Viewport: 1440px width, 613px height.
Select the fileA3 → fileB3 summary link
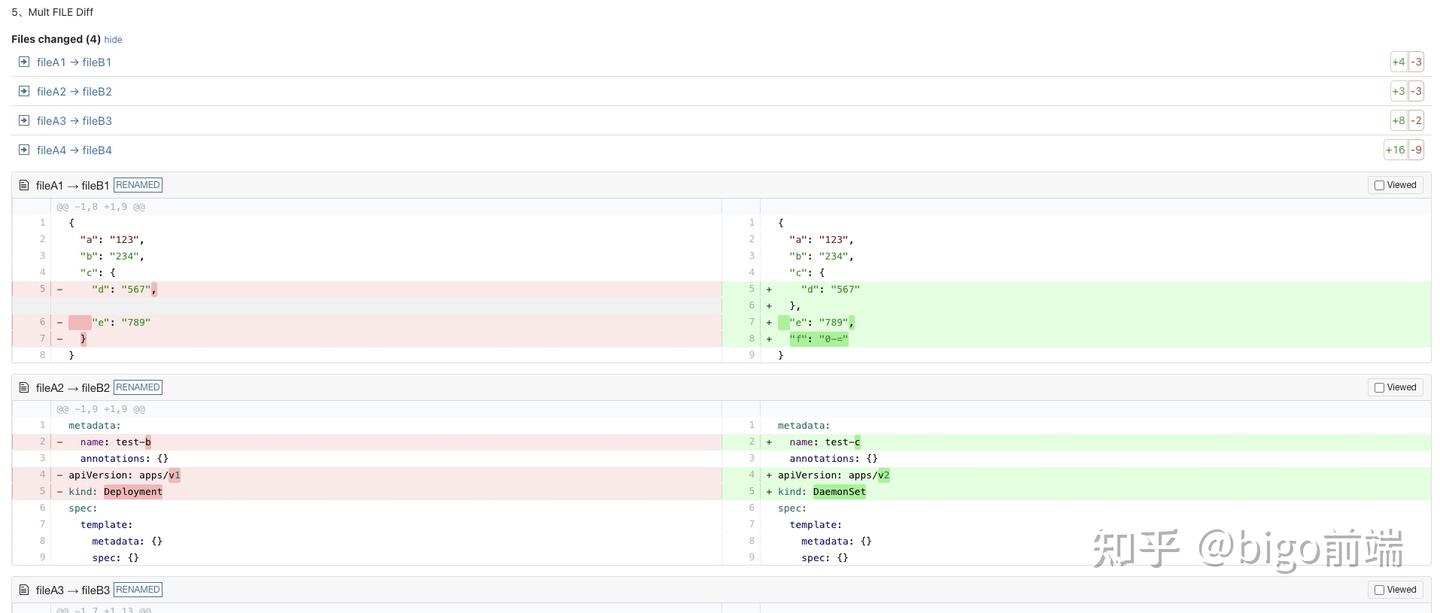[x=74, y=121]
